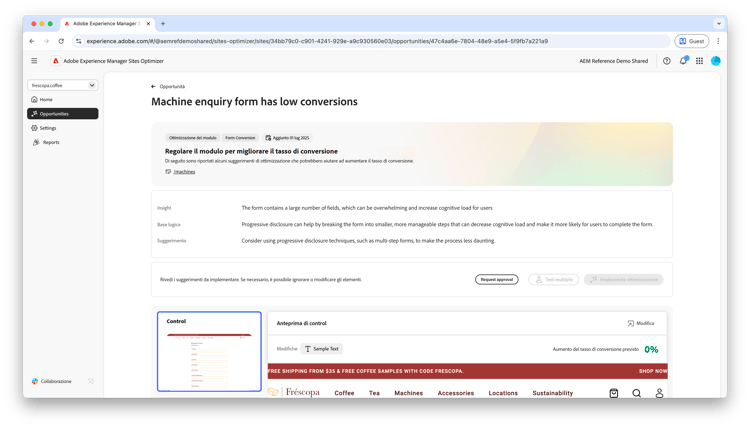Open Collaborazione in sidebar
Image resolution: width=750 pixels, height=428 pixels.
52,381
